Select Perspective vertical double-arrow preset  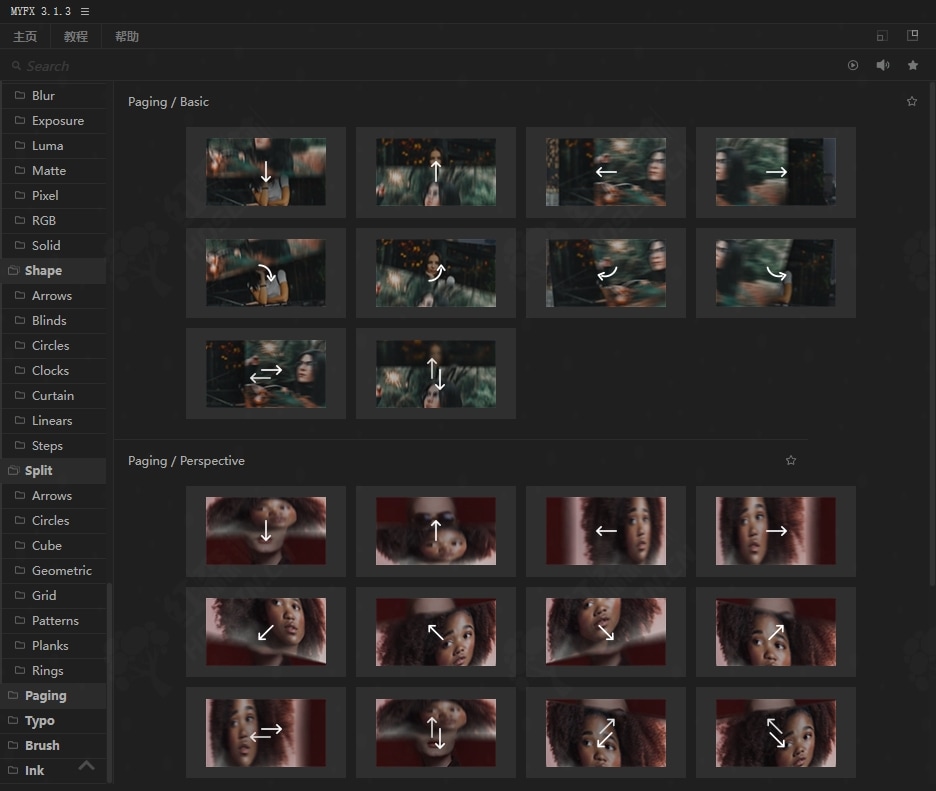[x=436, y=732]
